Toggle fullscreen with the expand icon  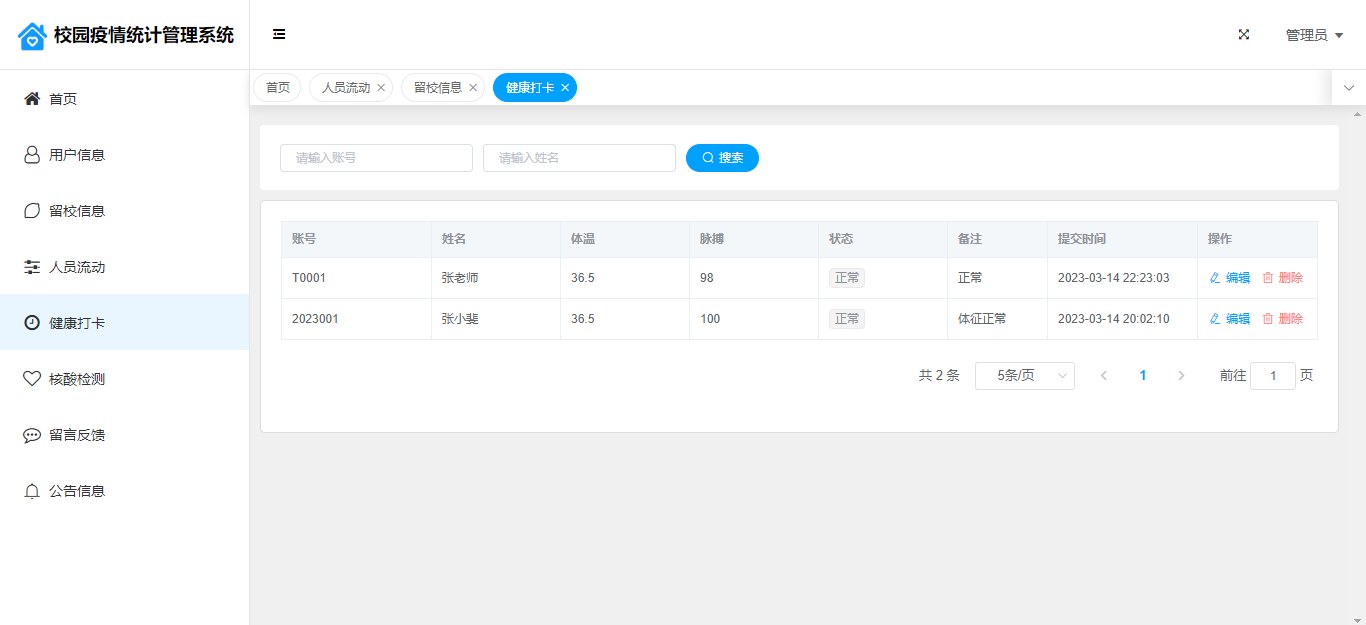[1244, 35]
